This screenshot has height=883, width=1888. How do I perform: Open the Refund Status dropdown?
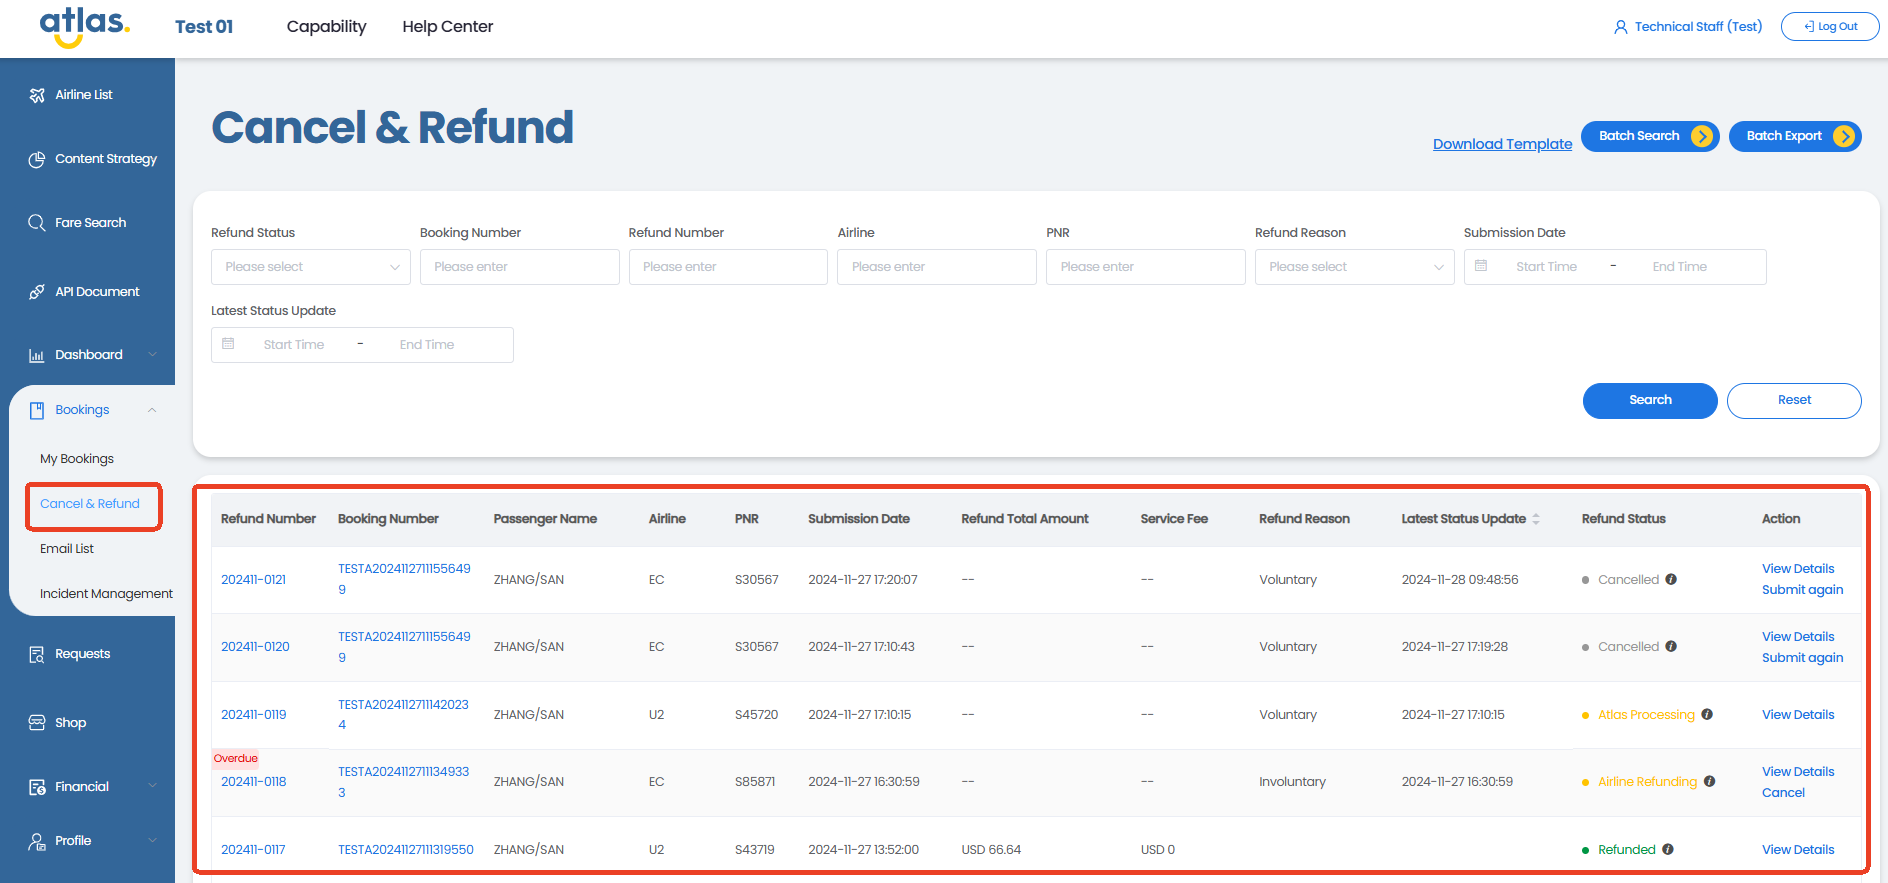pos(310,267)
